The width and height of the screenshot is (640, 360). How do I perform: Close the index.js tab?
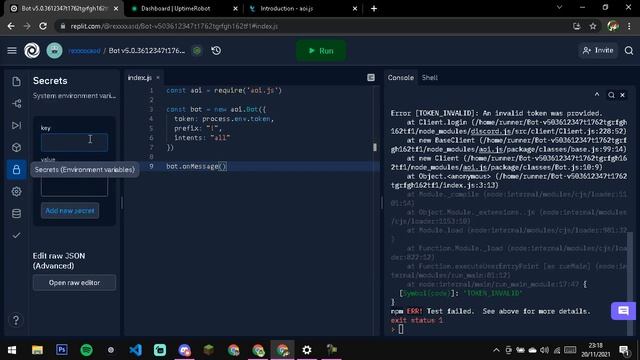pos(158,78)
